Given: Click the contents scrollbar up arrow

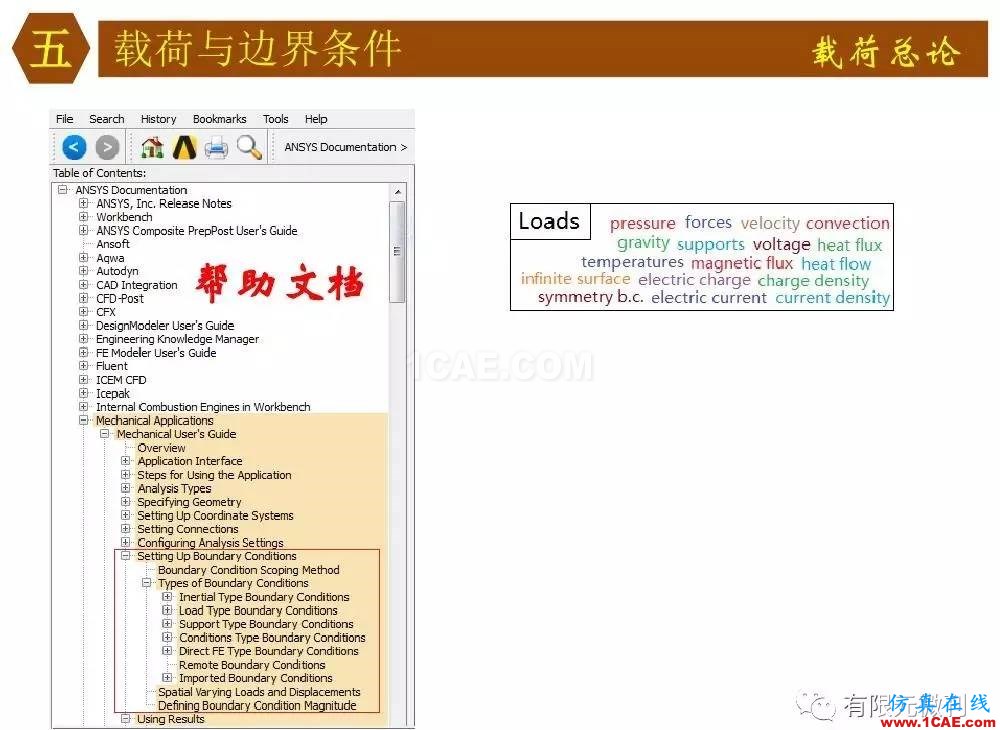Looking at the screenshot, I should click(397, 192).
